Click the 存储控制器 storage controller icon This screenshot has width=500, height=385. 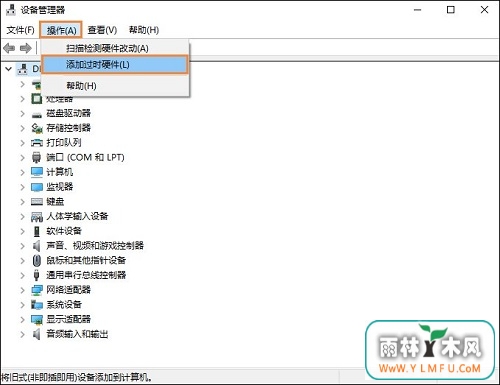(x=37, y=128)
